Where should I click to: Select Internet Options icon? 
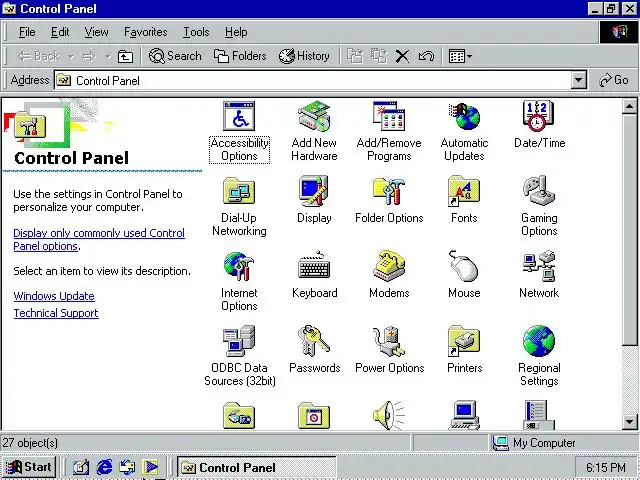pos(239,266)
